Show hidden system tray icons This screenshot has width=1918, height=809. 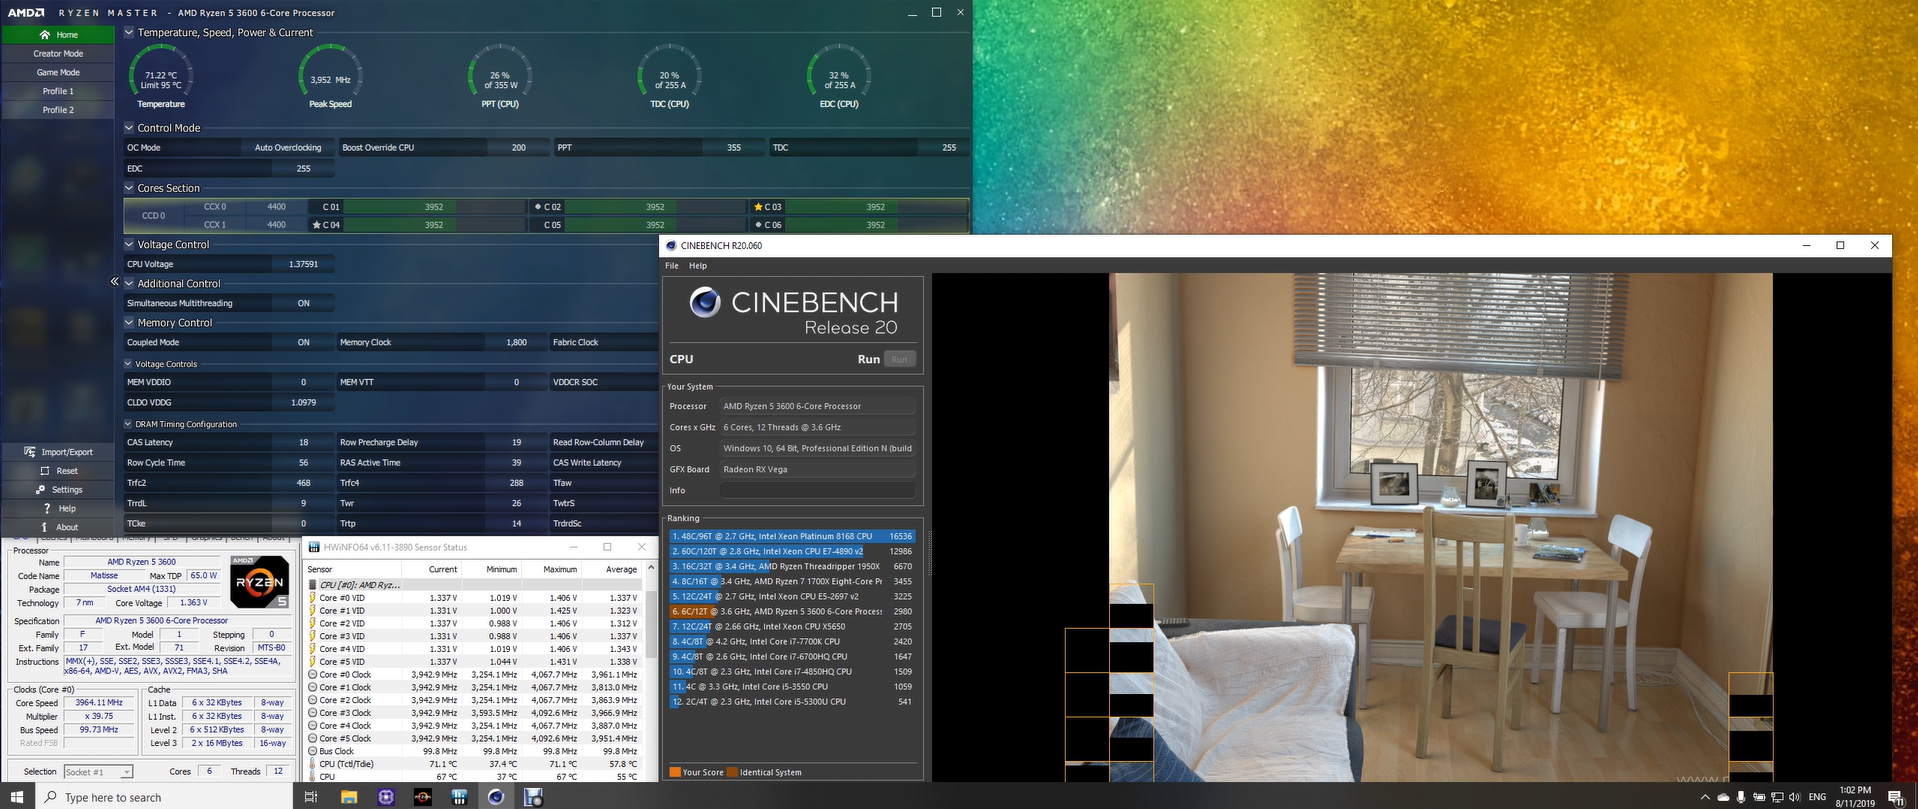click(1705, 797)
